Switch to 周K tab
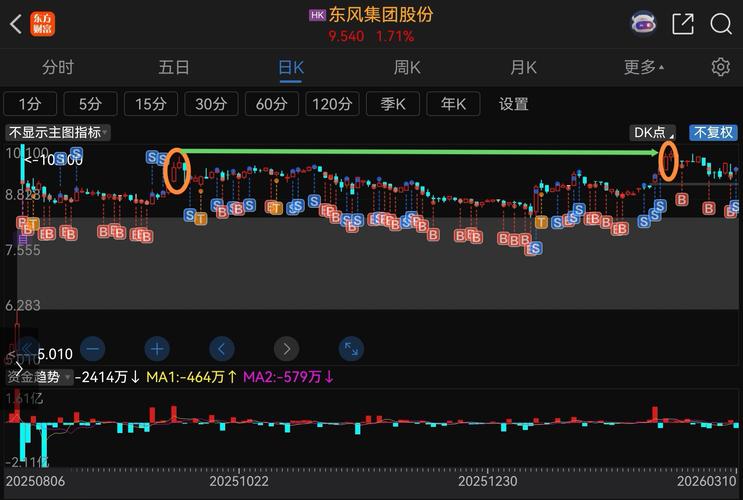Image resolution: width=743 pixels, height=500 pixels. pos(407,67)
